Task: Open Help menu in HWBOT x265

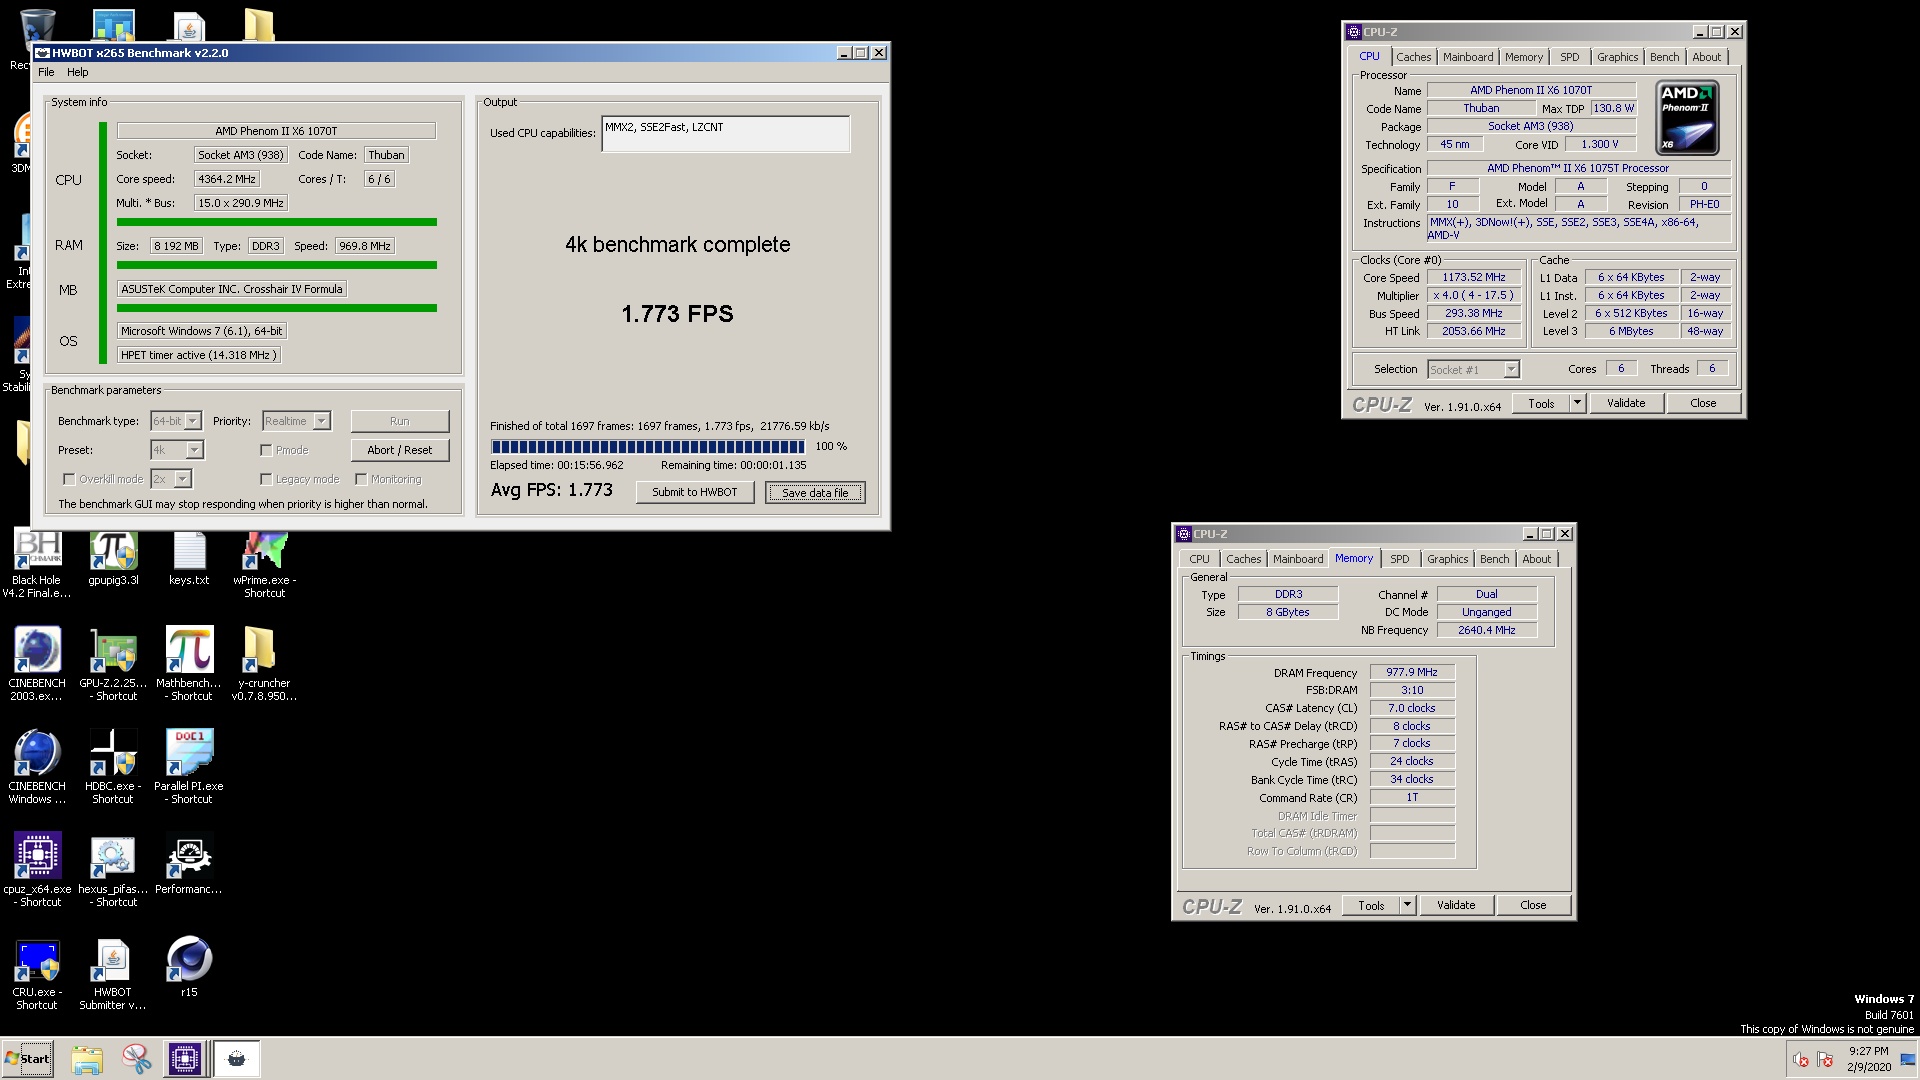Action: point(78,72)
